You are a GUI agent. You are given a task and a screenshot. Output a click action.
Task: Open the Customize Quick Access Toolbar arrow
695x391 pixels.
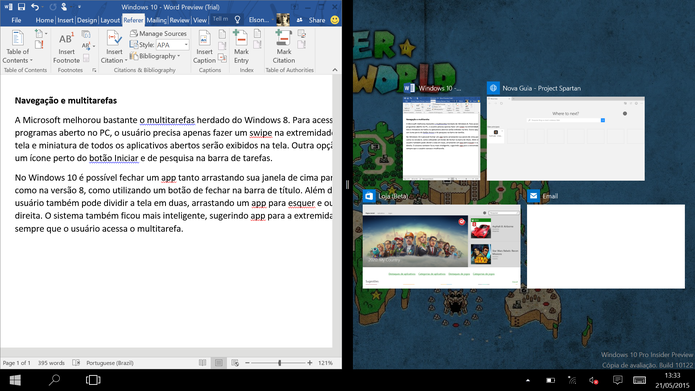[79, 7]
